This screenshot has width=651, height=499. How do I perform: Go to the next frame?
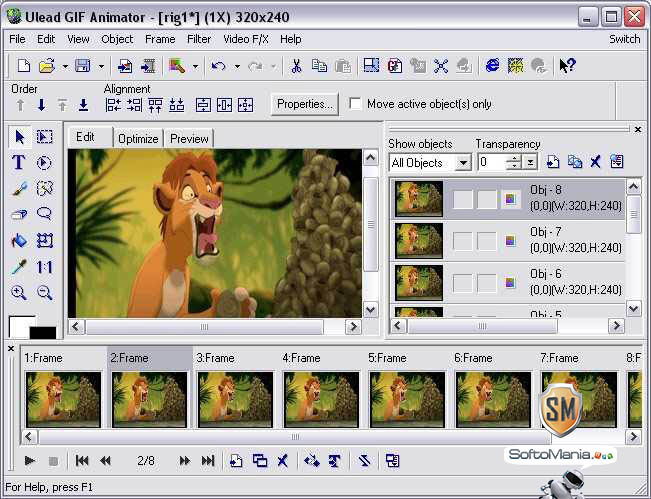coord(185,460)
